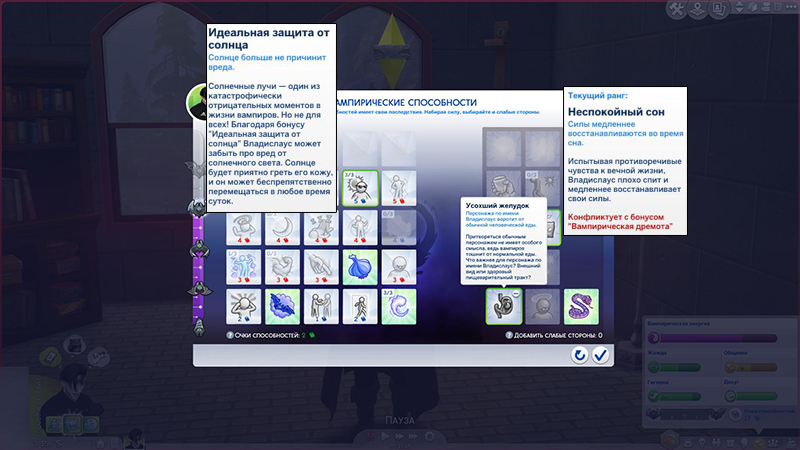800x450 pixels.
Task: Choose the pointing hand power icon
Action: 321,267
